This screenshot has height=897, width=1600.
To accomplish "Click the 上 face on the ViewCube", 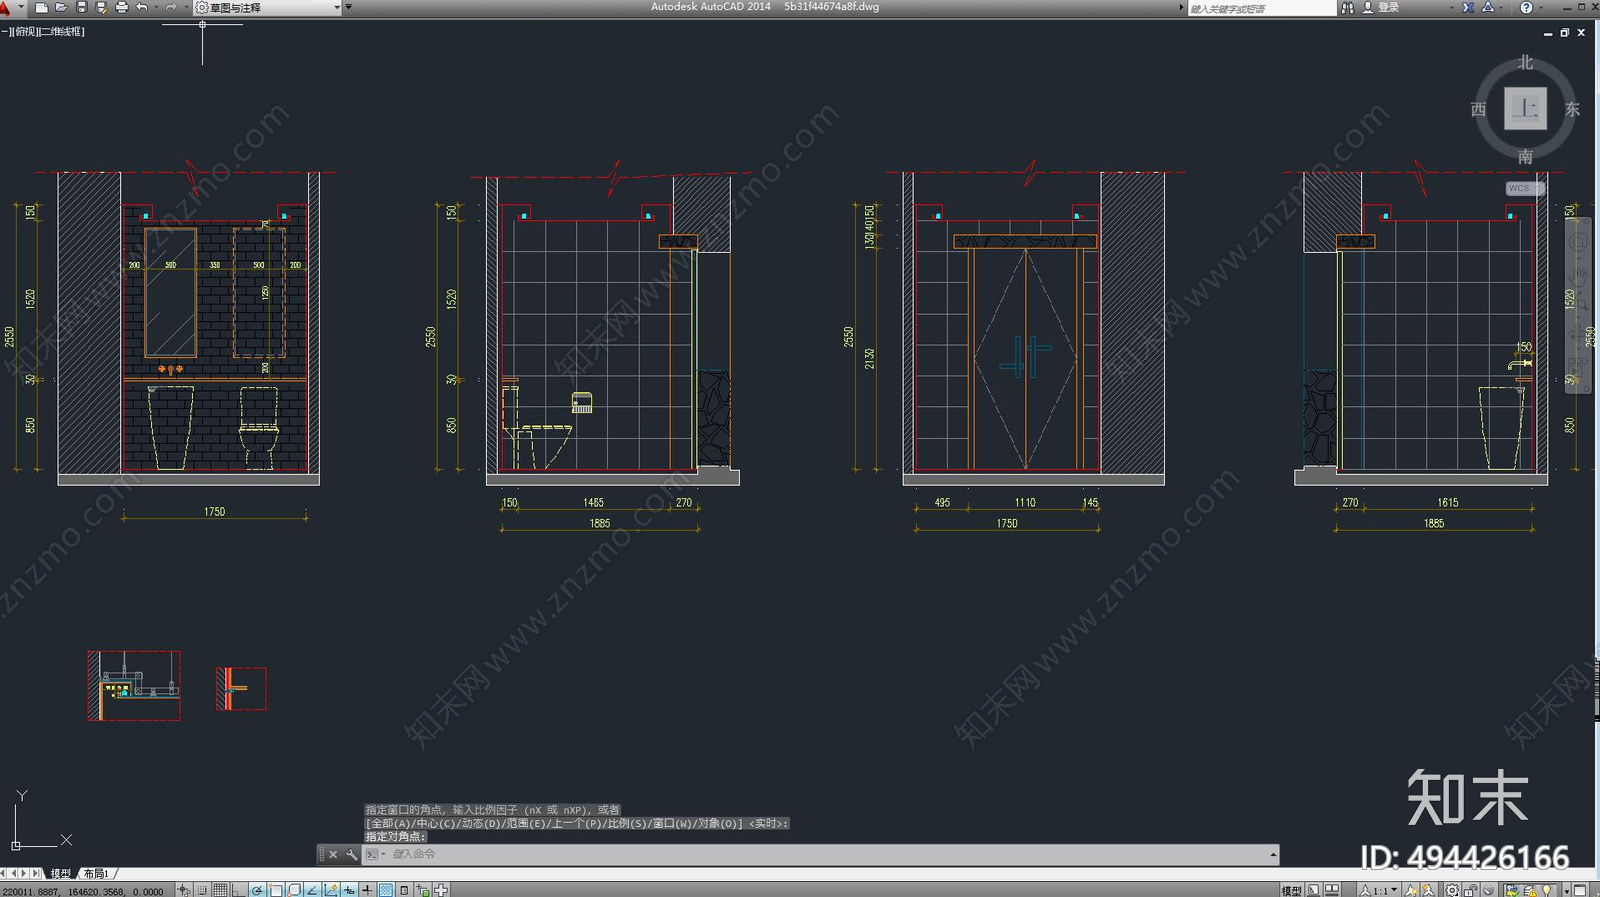I will 1525,108.
